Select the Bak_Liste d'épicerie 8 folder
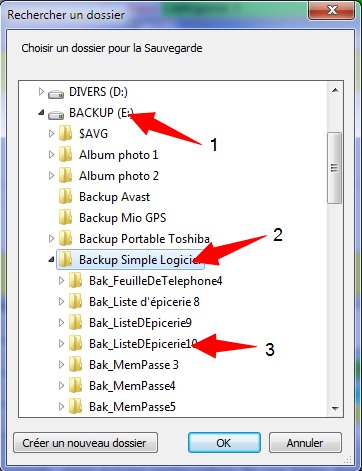The height and width of the screenshot is (471, 362). coord(144,302)
